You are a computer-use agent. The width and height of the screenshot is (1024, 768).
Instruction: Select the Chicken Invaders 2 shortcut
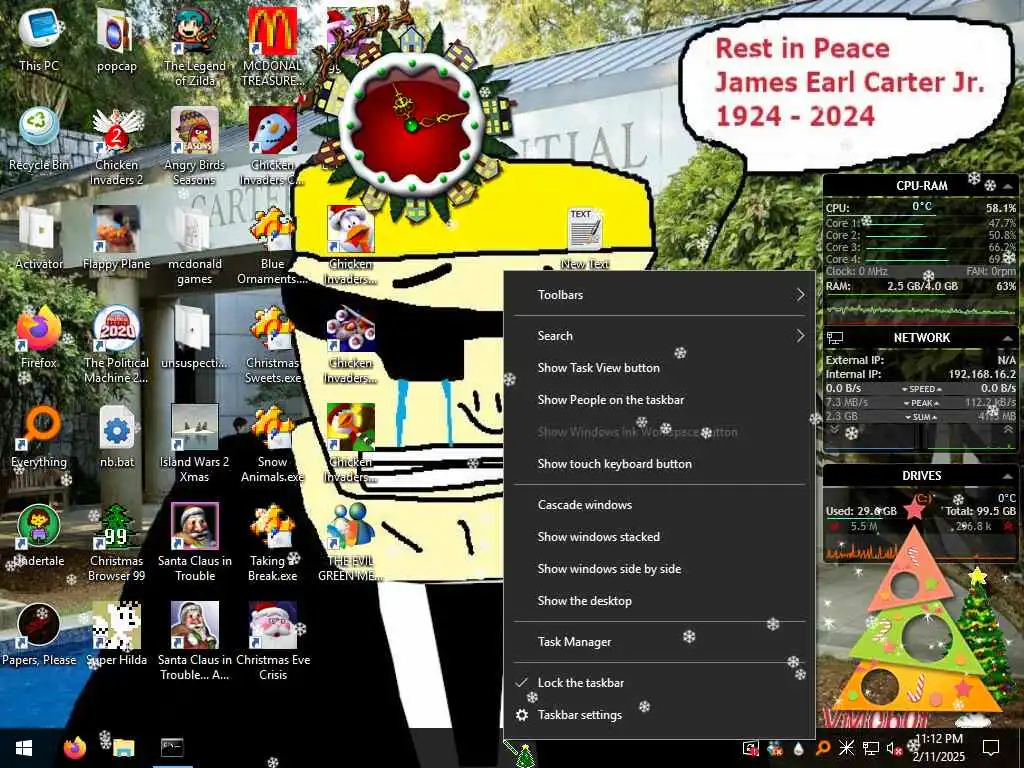point(116,145)
